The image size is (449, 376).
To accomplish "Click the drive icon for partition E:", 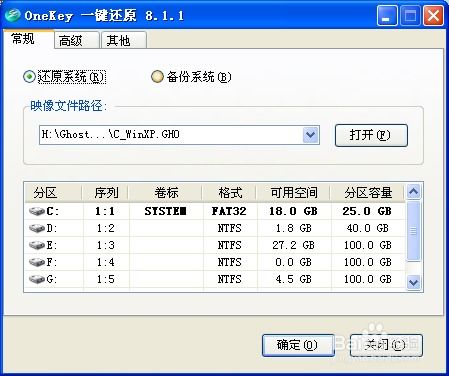I will click(37, 245).
